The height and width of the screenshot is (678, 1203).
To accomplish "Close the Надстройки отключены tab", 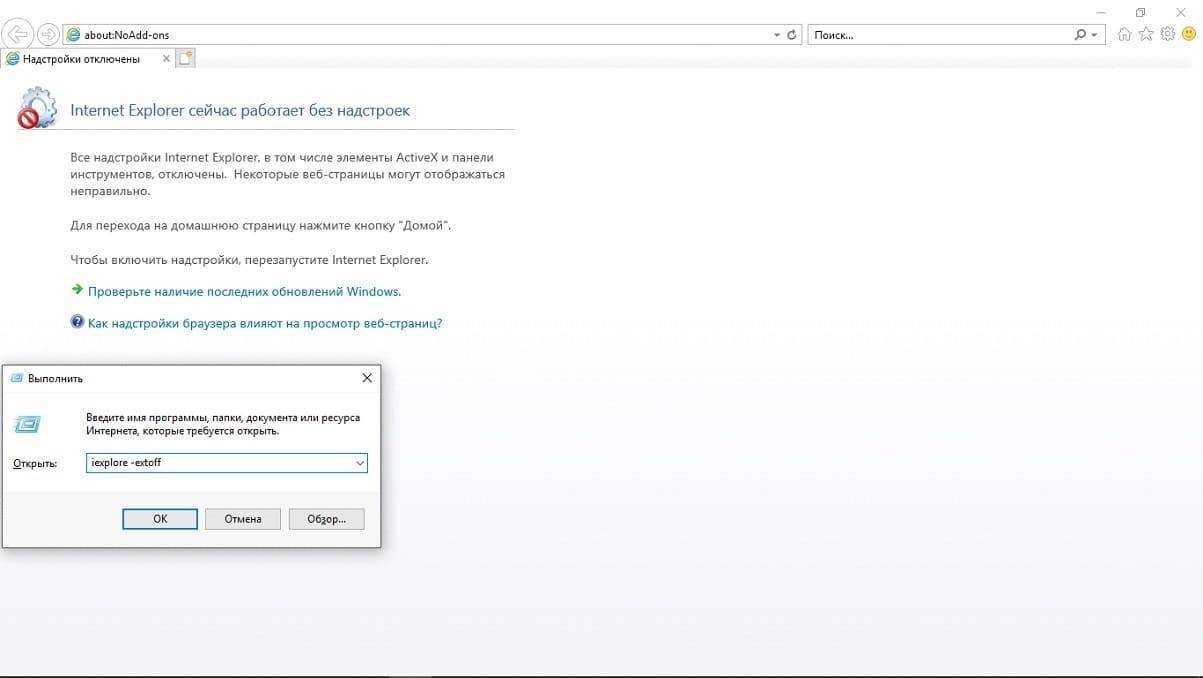I will pos(165,59).
